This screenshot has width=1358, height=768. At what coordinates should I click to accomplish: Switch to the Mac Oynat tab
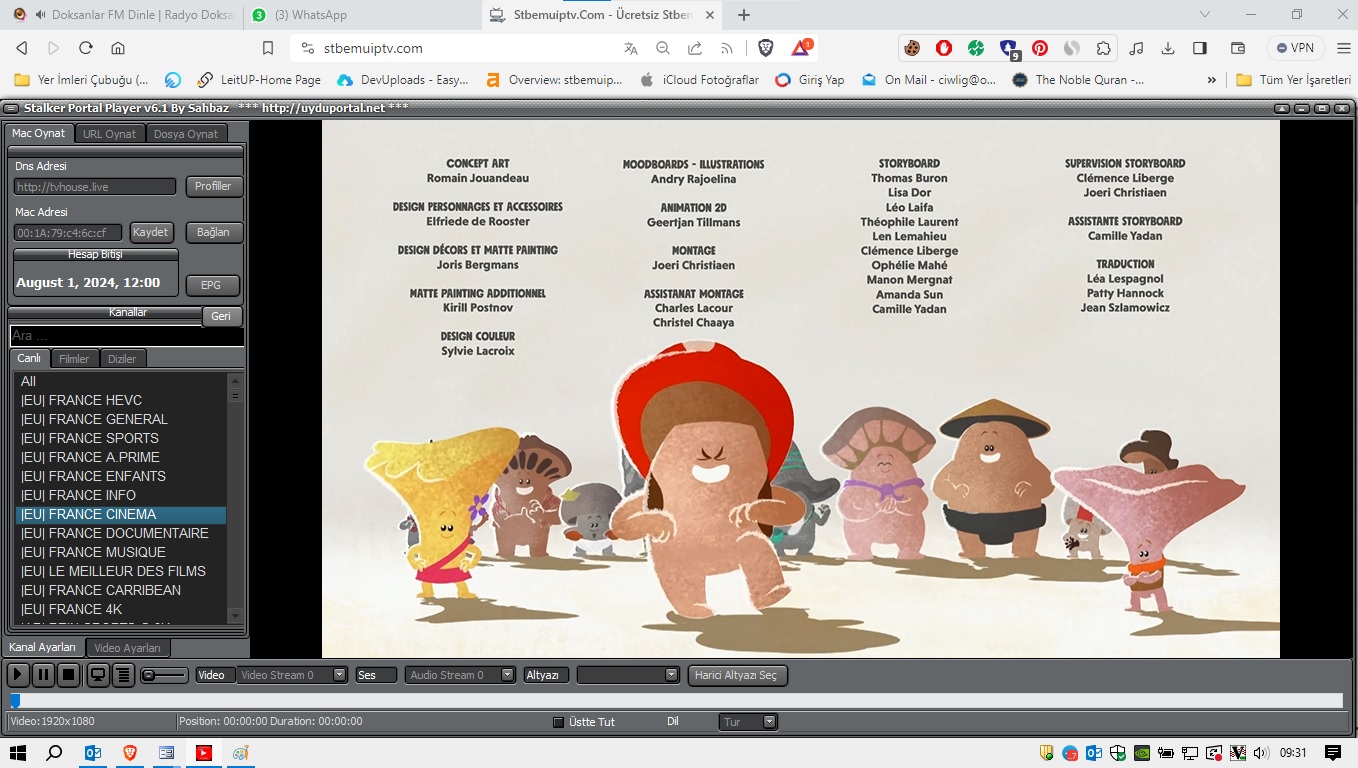point(39,133)
